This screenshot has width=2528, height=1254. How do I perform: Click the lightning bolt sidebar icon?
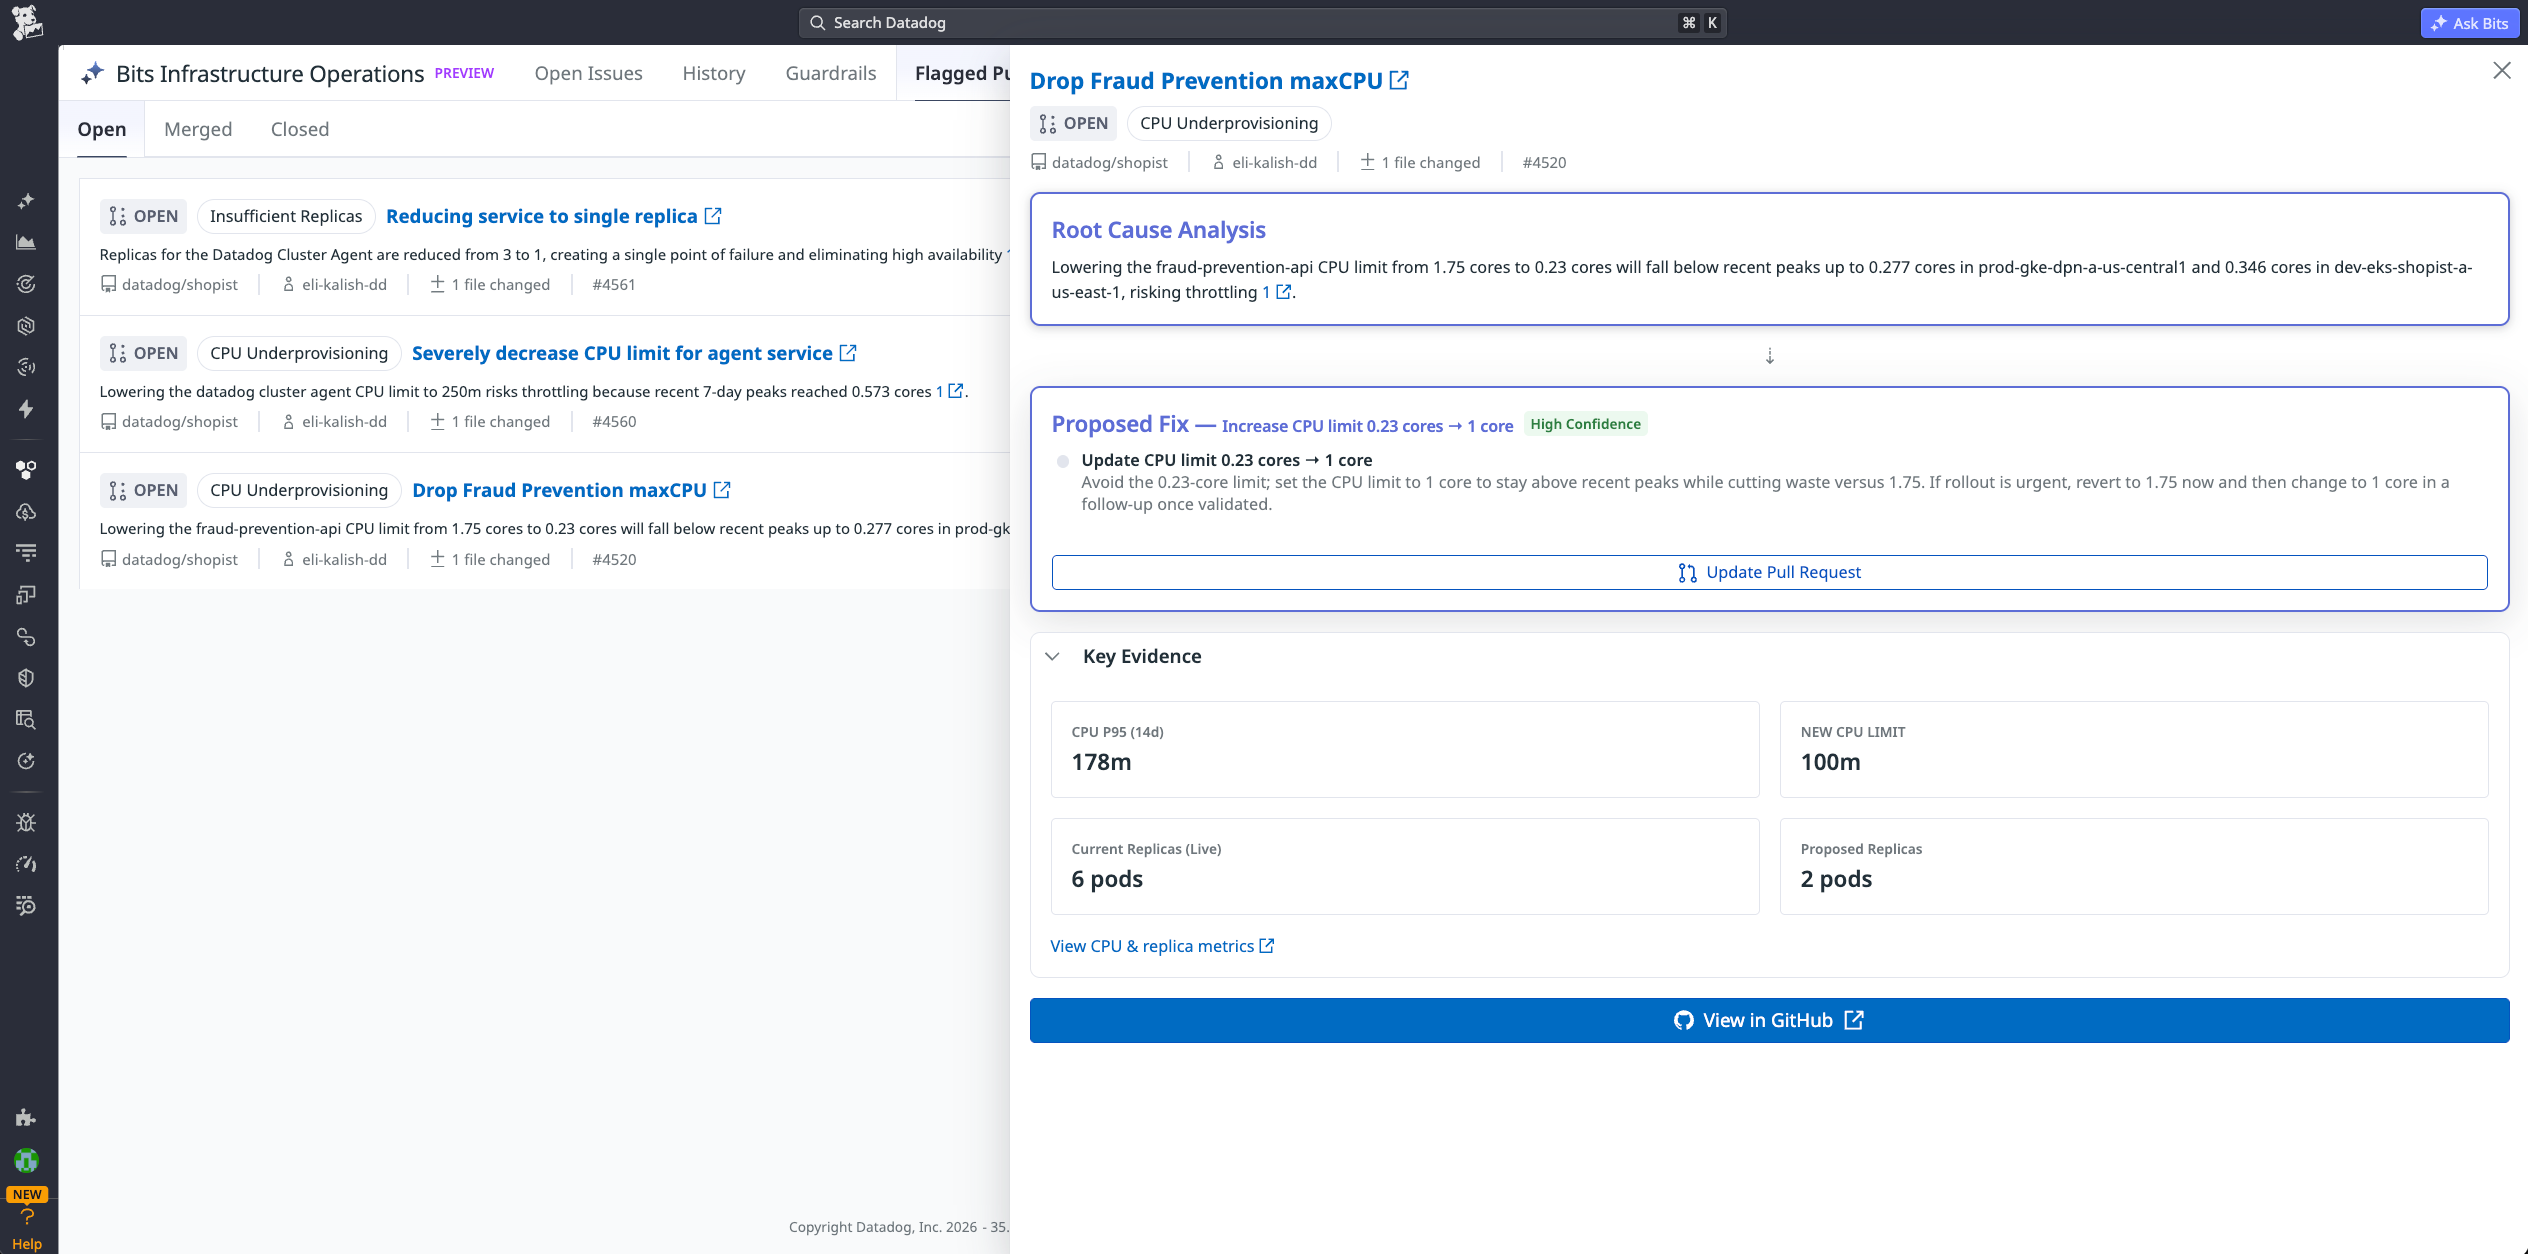point(27,409)
